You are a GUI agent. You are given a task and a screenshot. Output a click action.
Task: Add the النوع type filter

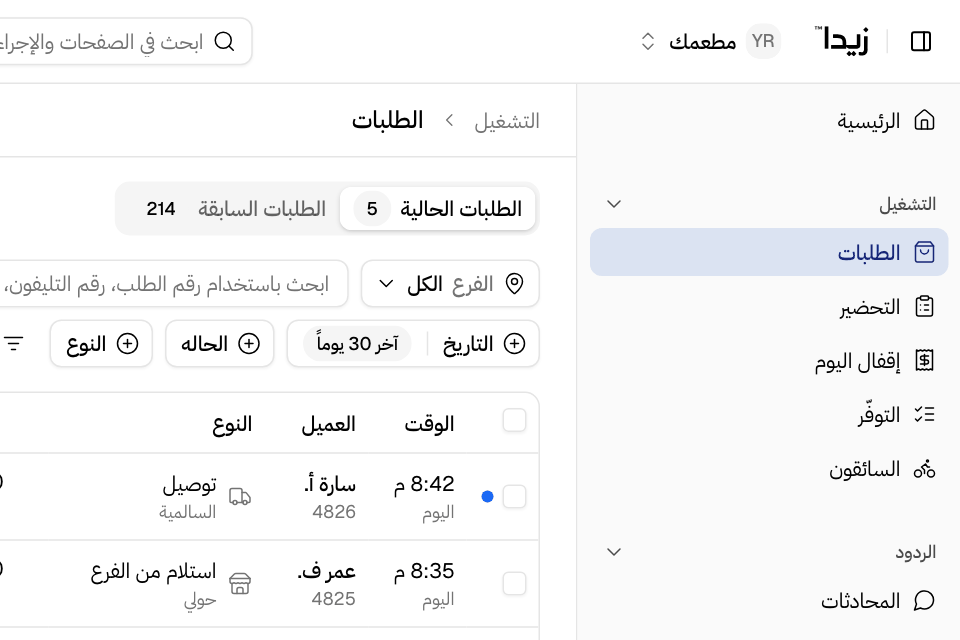[x=101, y=344]
